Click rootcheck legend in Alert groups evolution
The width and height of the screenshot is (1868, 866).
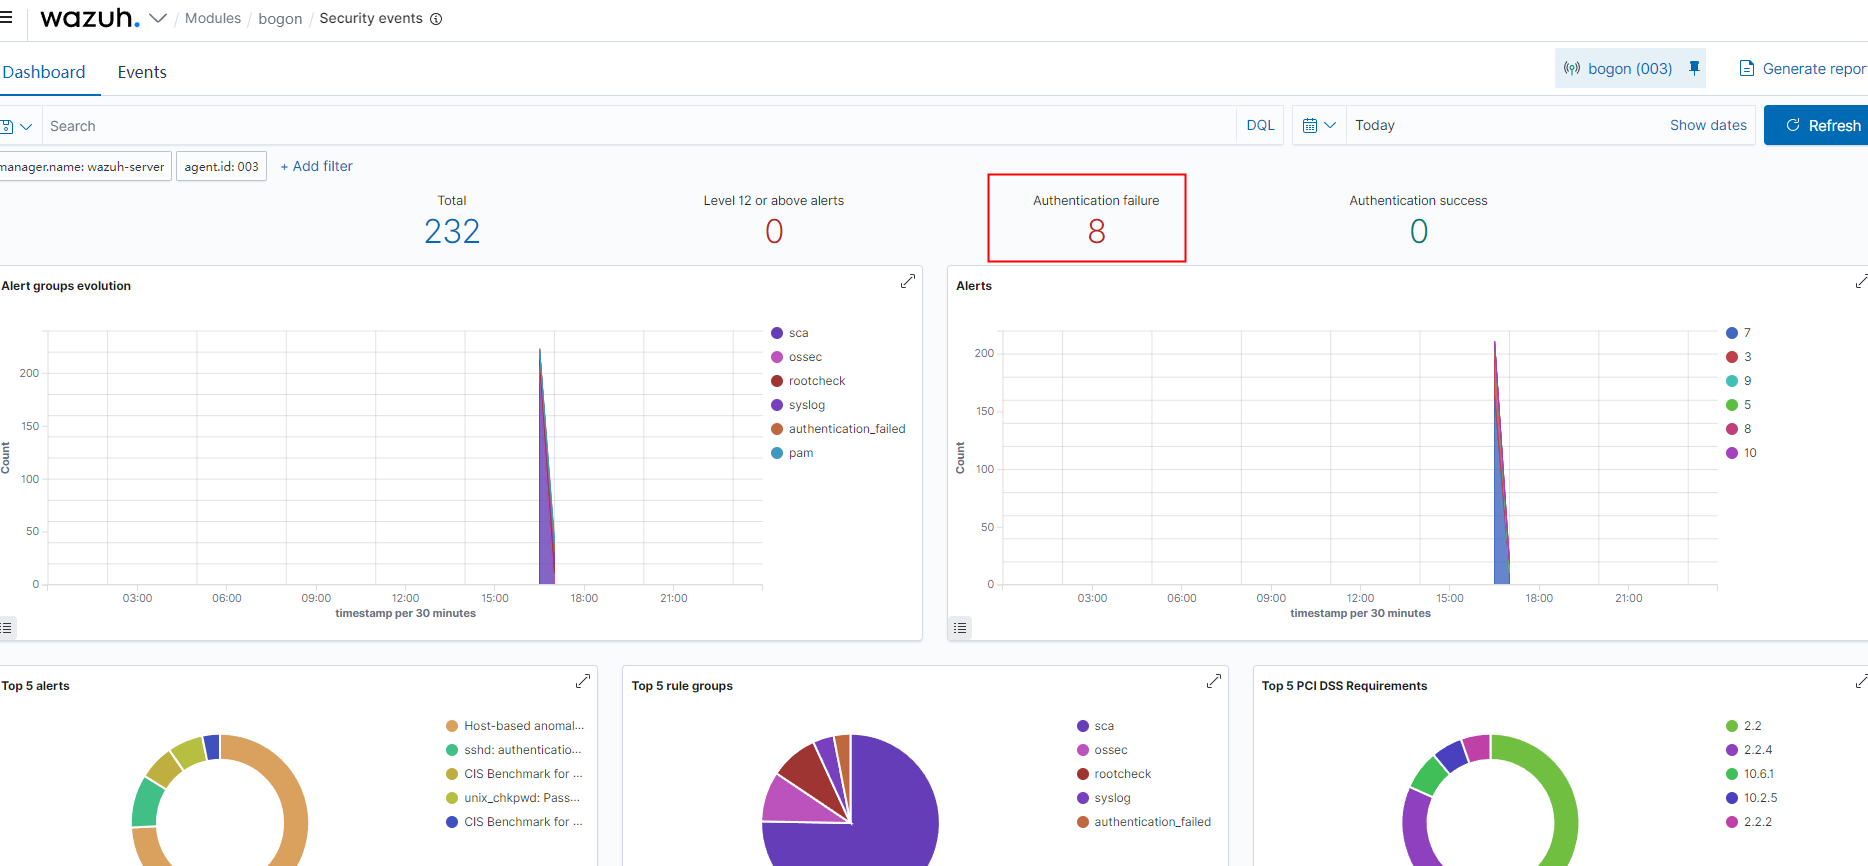point(808,381)
